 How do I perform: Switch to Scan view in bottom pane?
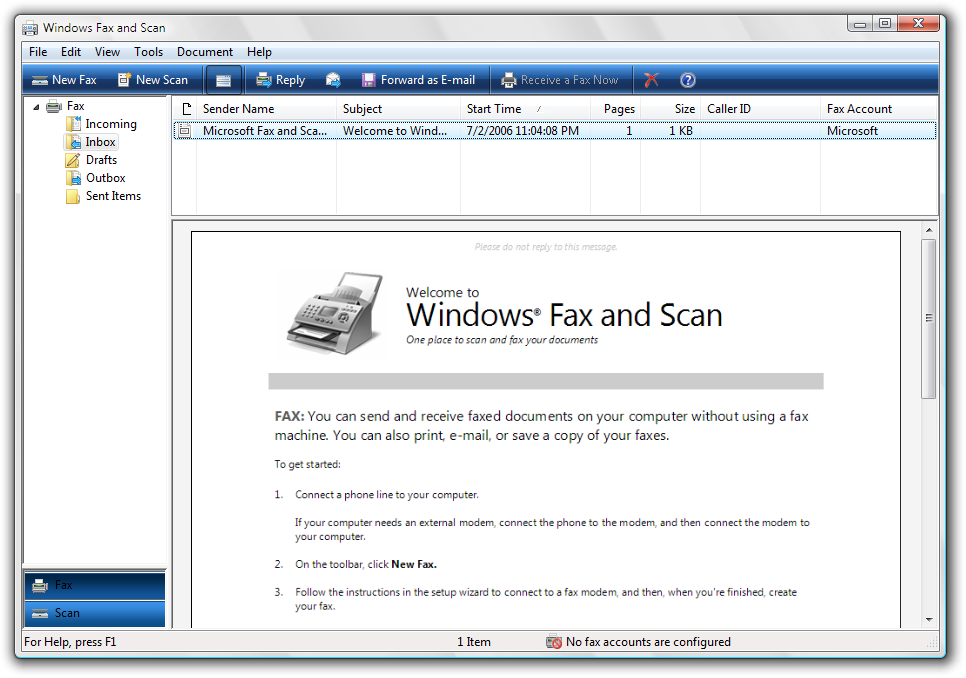pos(95,613)
